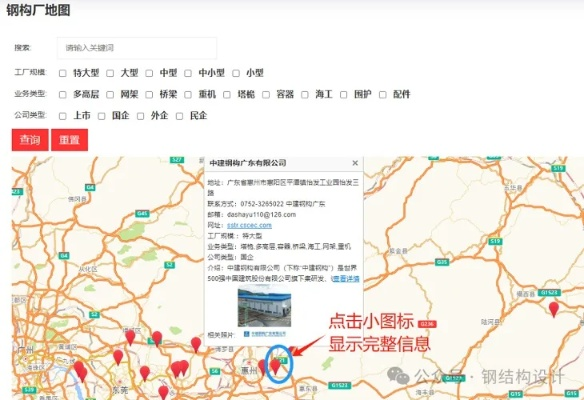Screen dimensions: 584x400
Task: Click the red 重置 reset button
Action: click(69, 140)
